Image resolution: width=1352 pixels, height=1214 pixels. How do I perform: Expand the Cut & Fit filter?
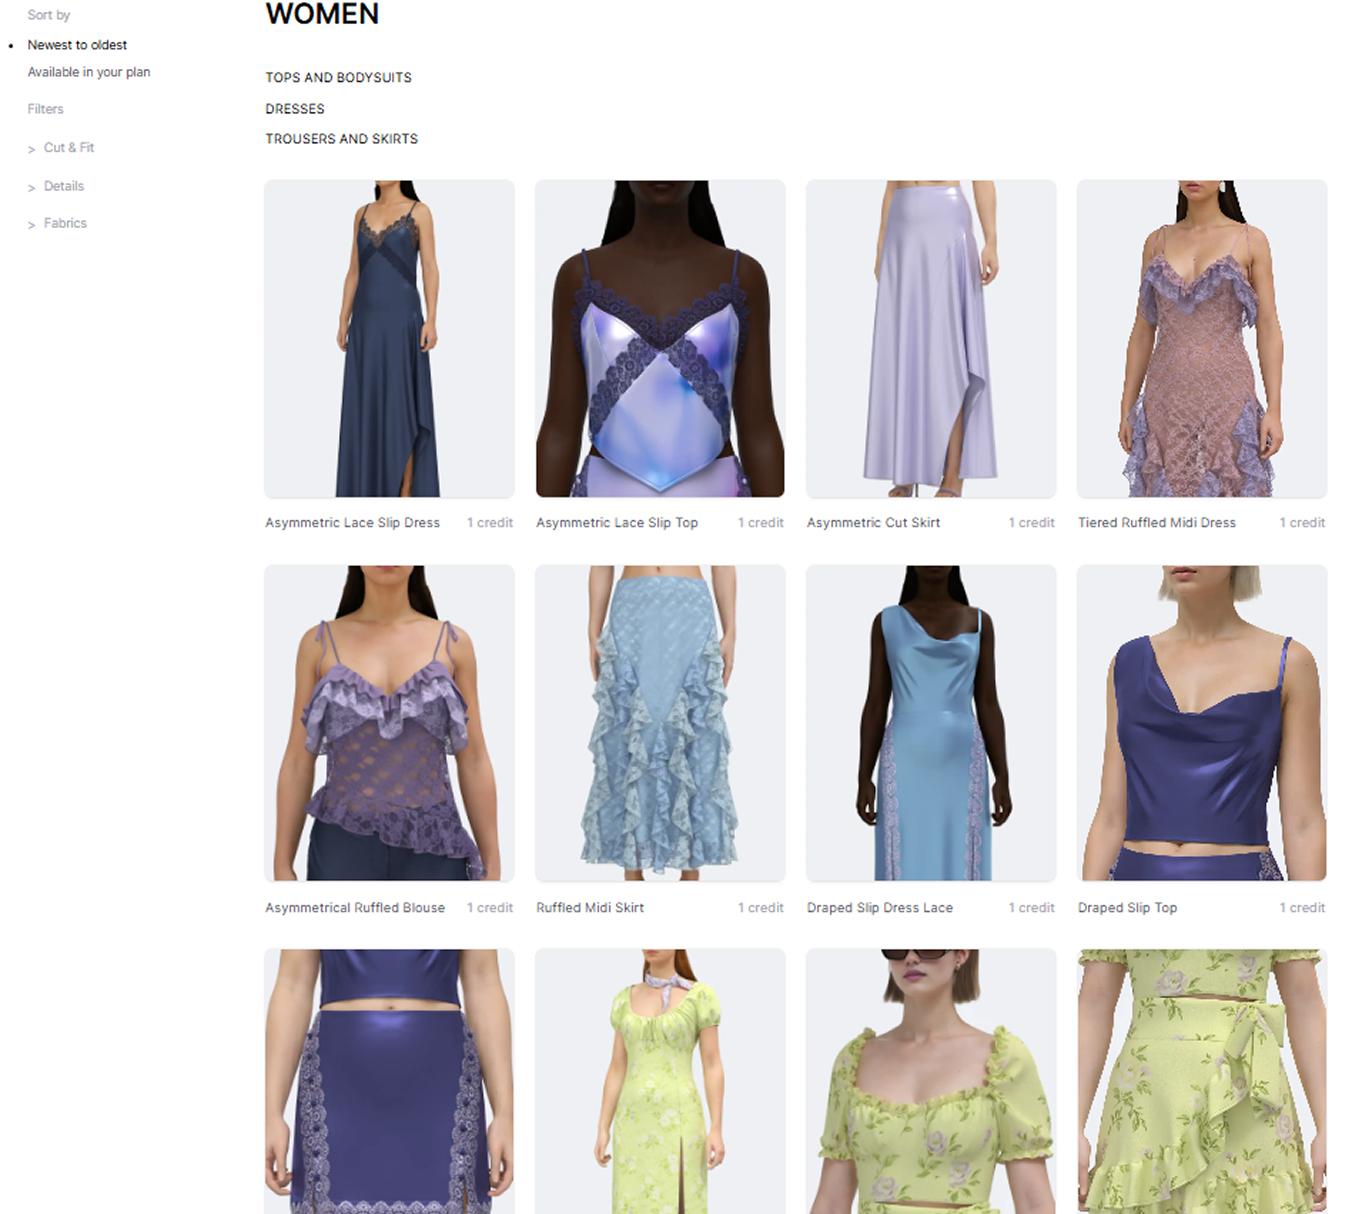coord(68,148)
